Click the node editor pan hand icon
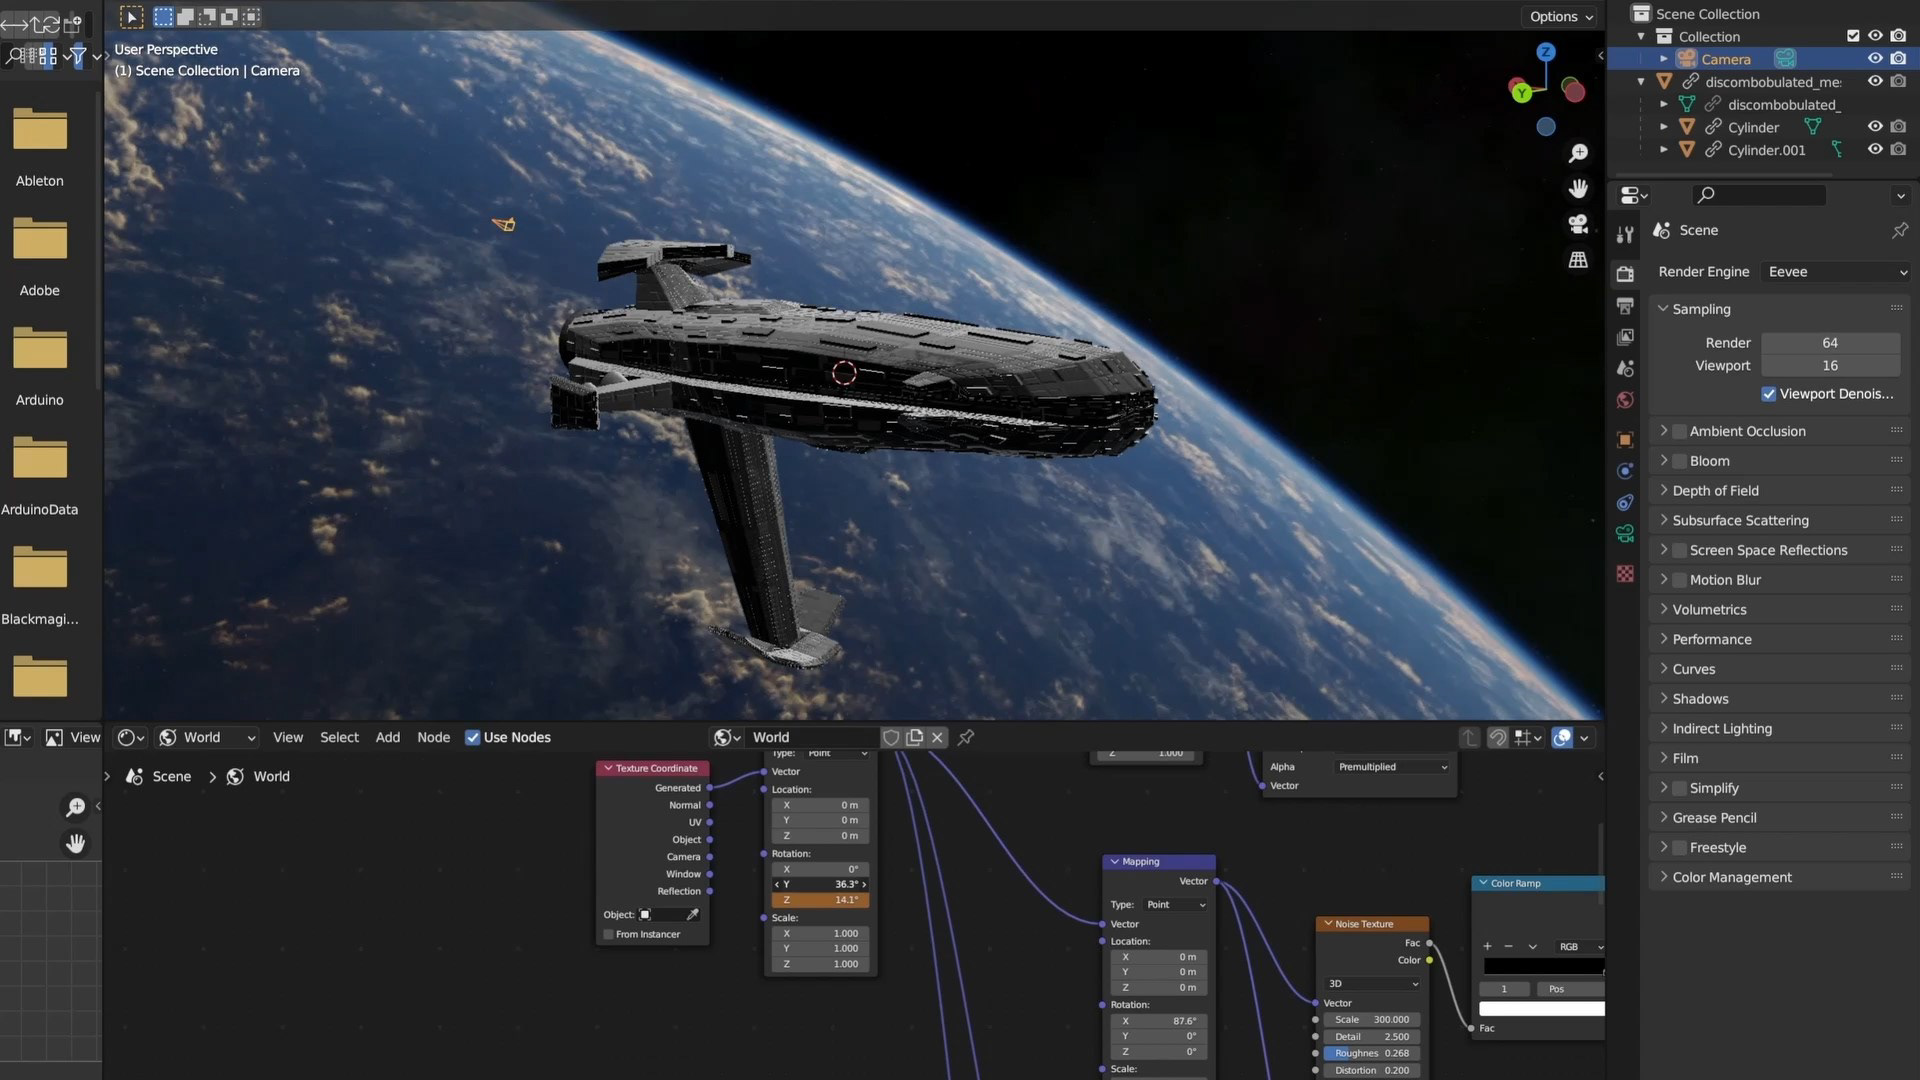This screenshot has height=1080, width=1920. click(75, 844)
